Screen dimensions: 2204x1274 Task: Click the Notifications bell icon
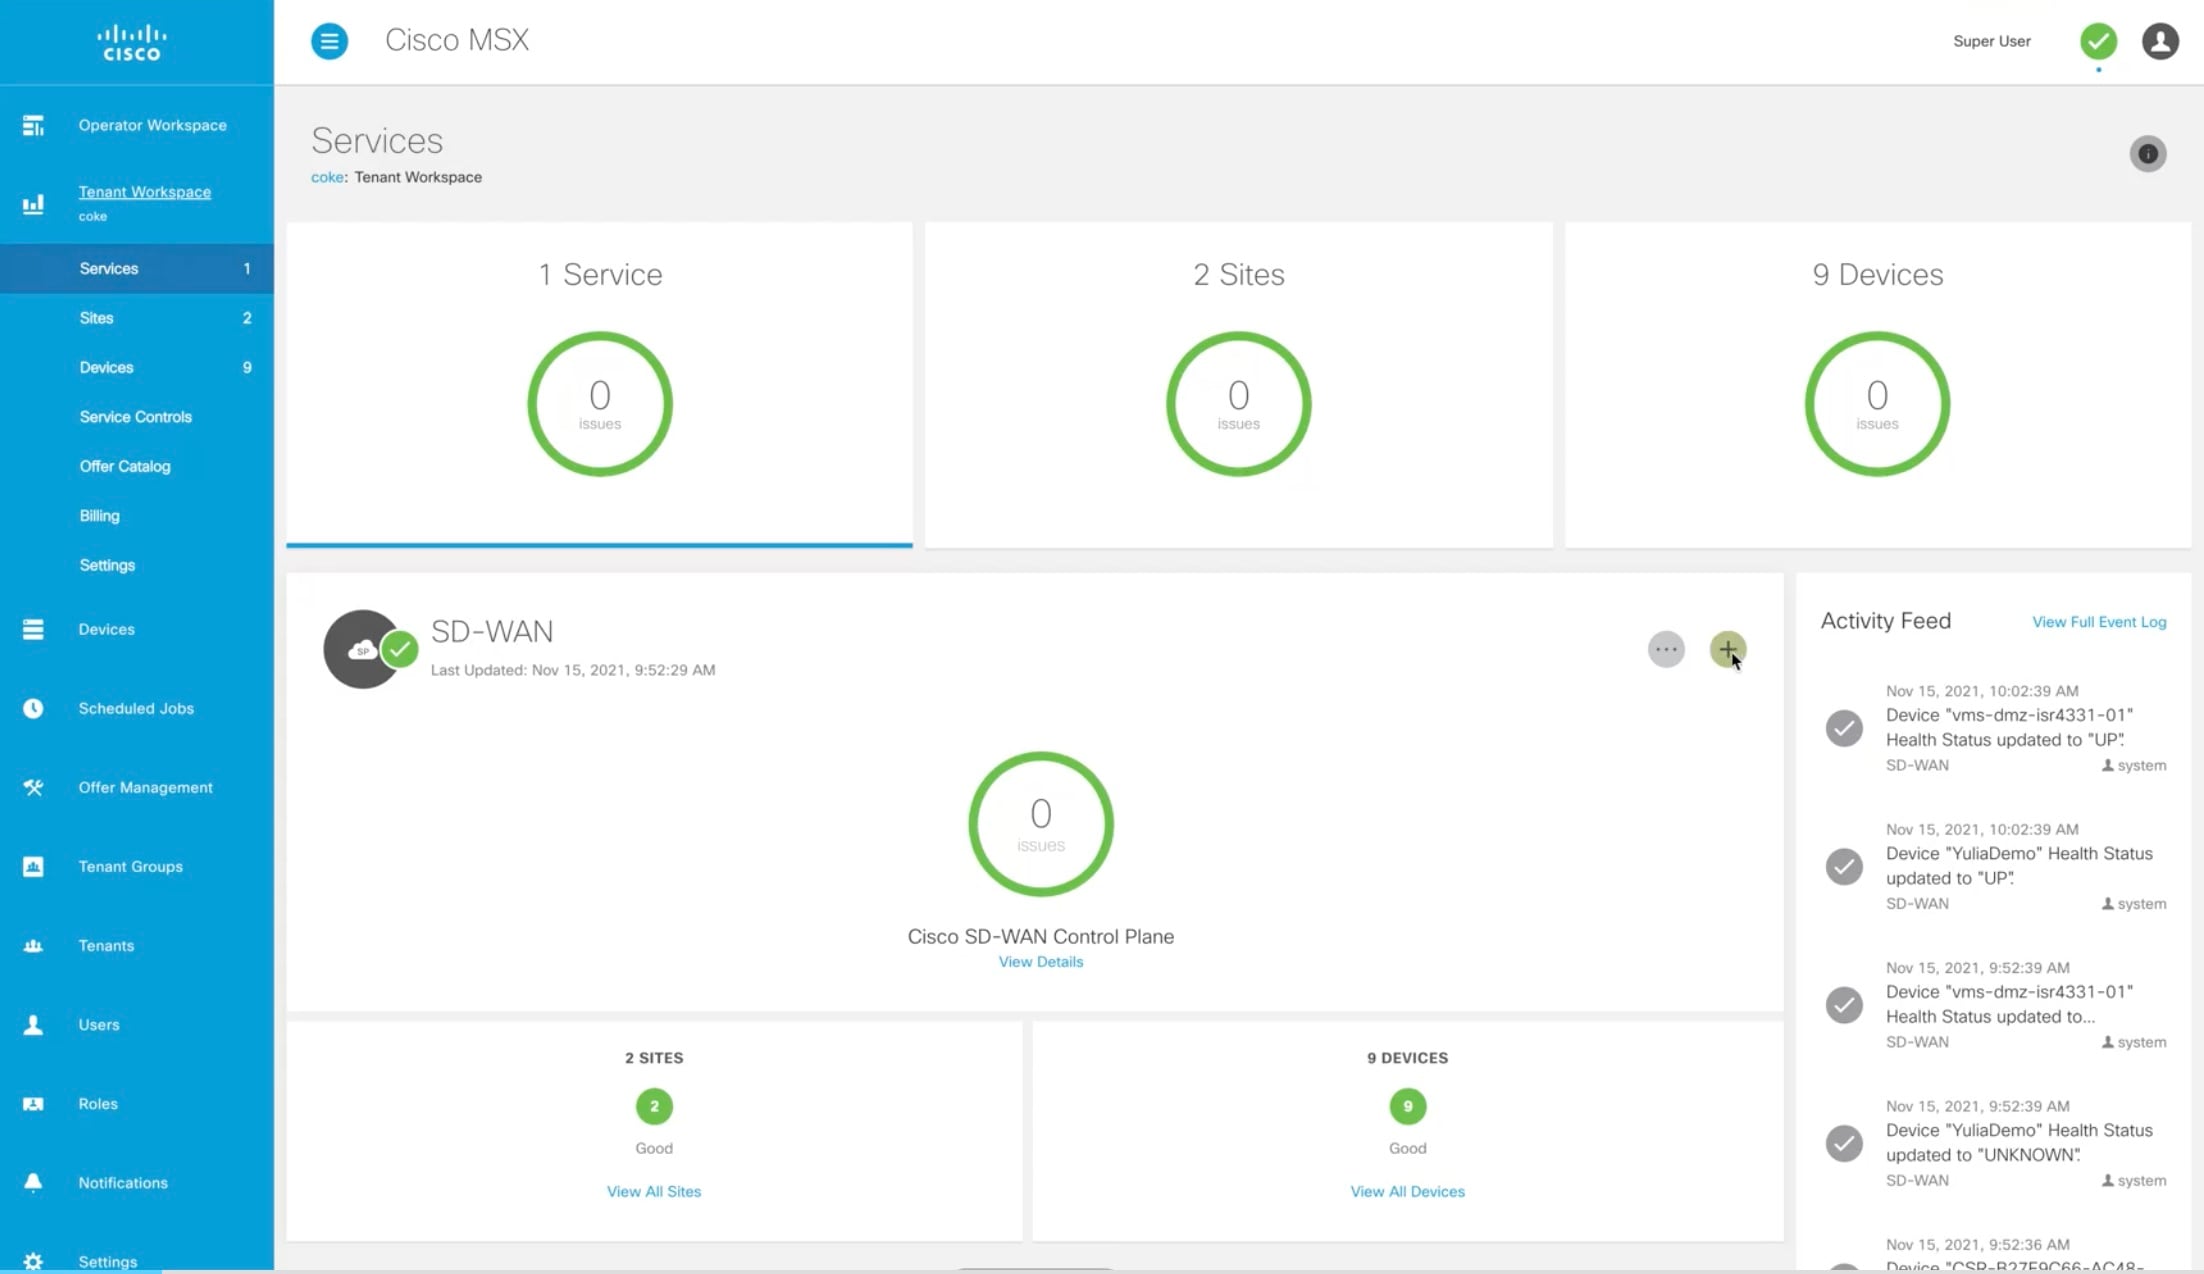point(33,1183)
